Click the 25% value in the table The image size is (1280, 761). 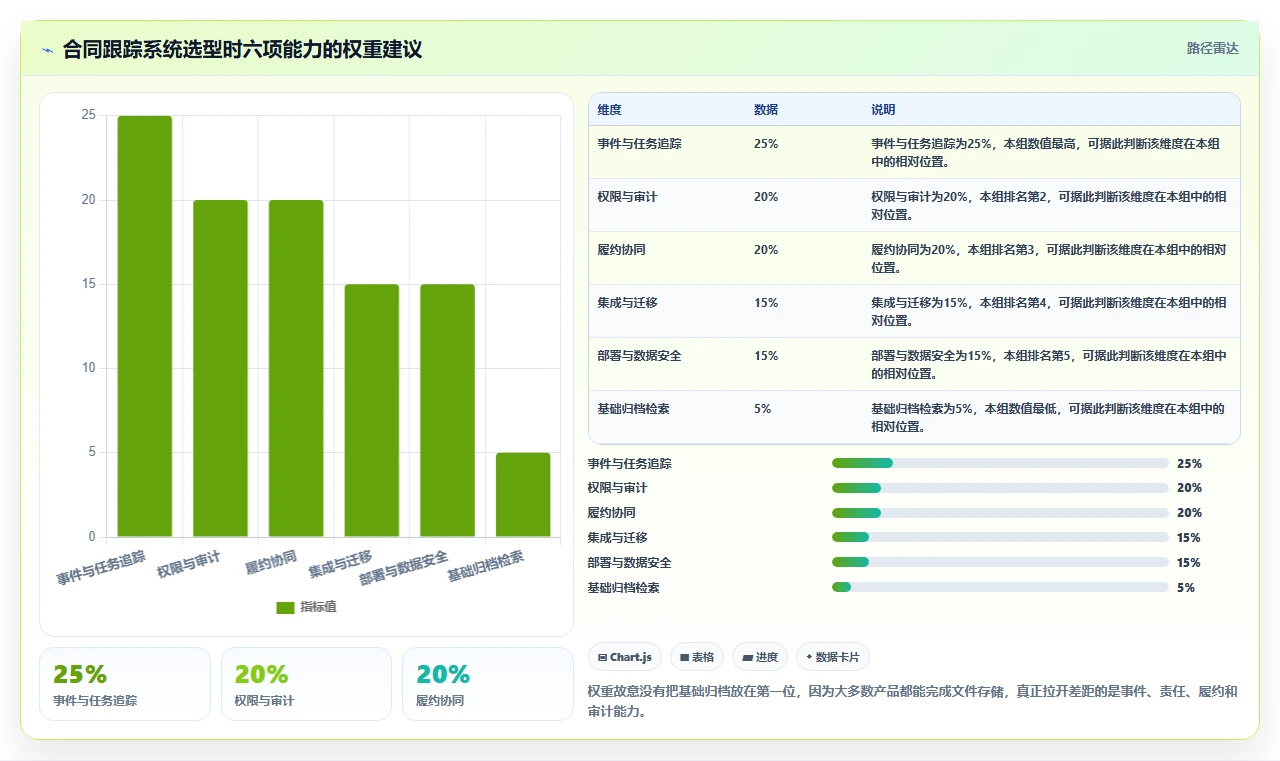point(766,144)
